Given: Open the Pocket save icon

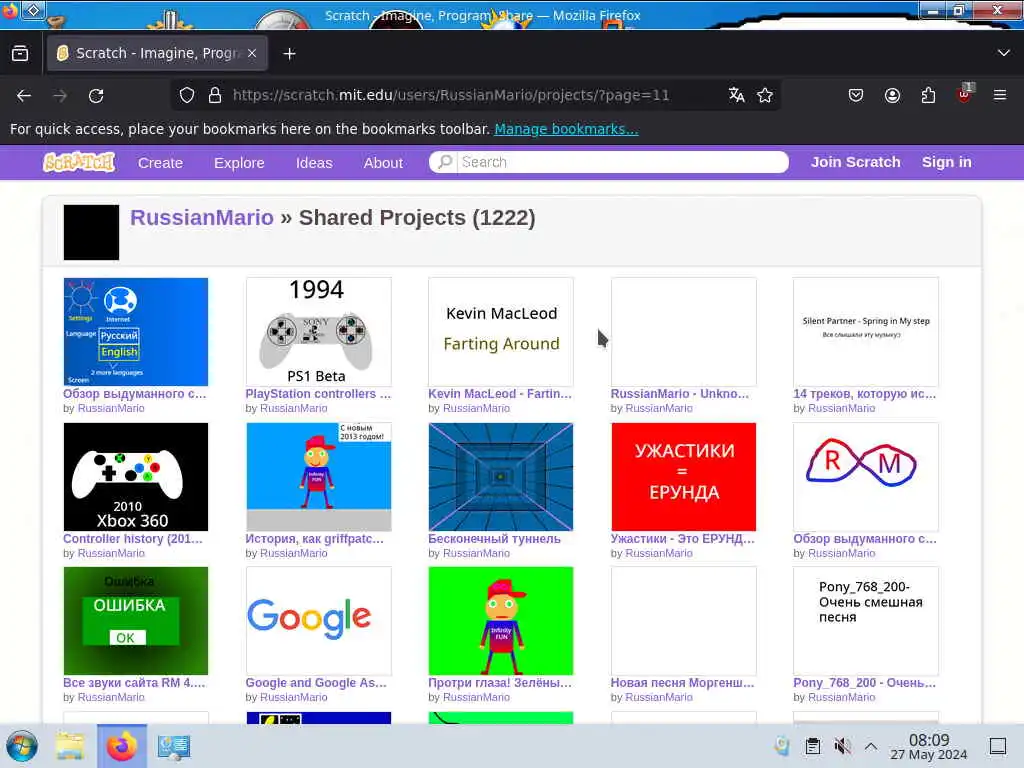Looking at the screenshot, I should point(856,95).
